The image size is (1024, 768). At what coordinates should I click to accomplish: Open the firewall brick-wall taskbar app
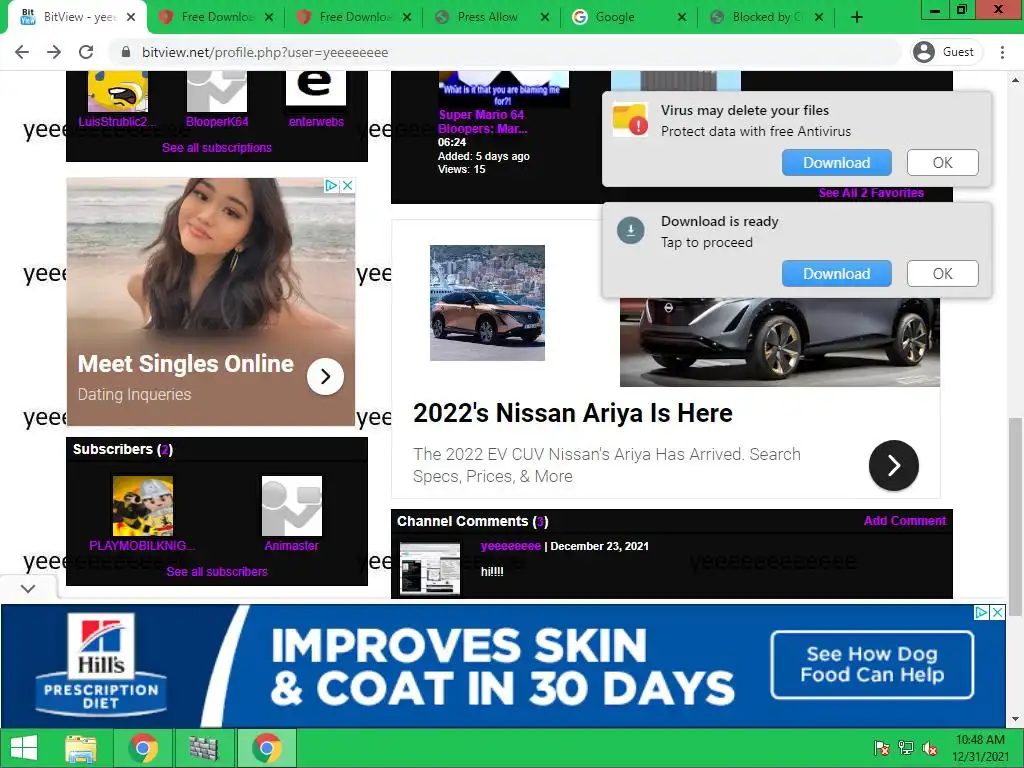[x=204, y=748]
